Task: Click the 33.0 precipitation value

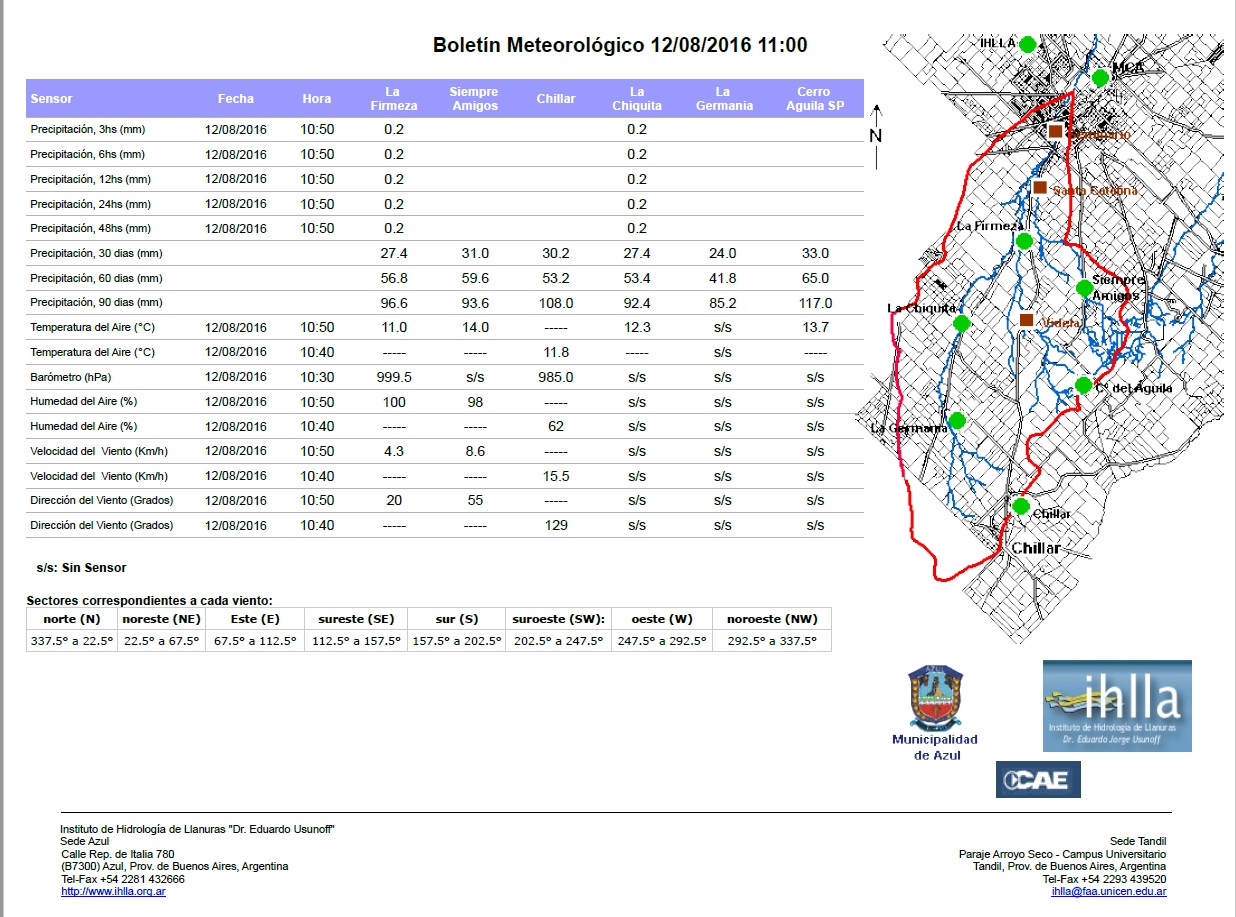Action: pos(815,254)
